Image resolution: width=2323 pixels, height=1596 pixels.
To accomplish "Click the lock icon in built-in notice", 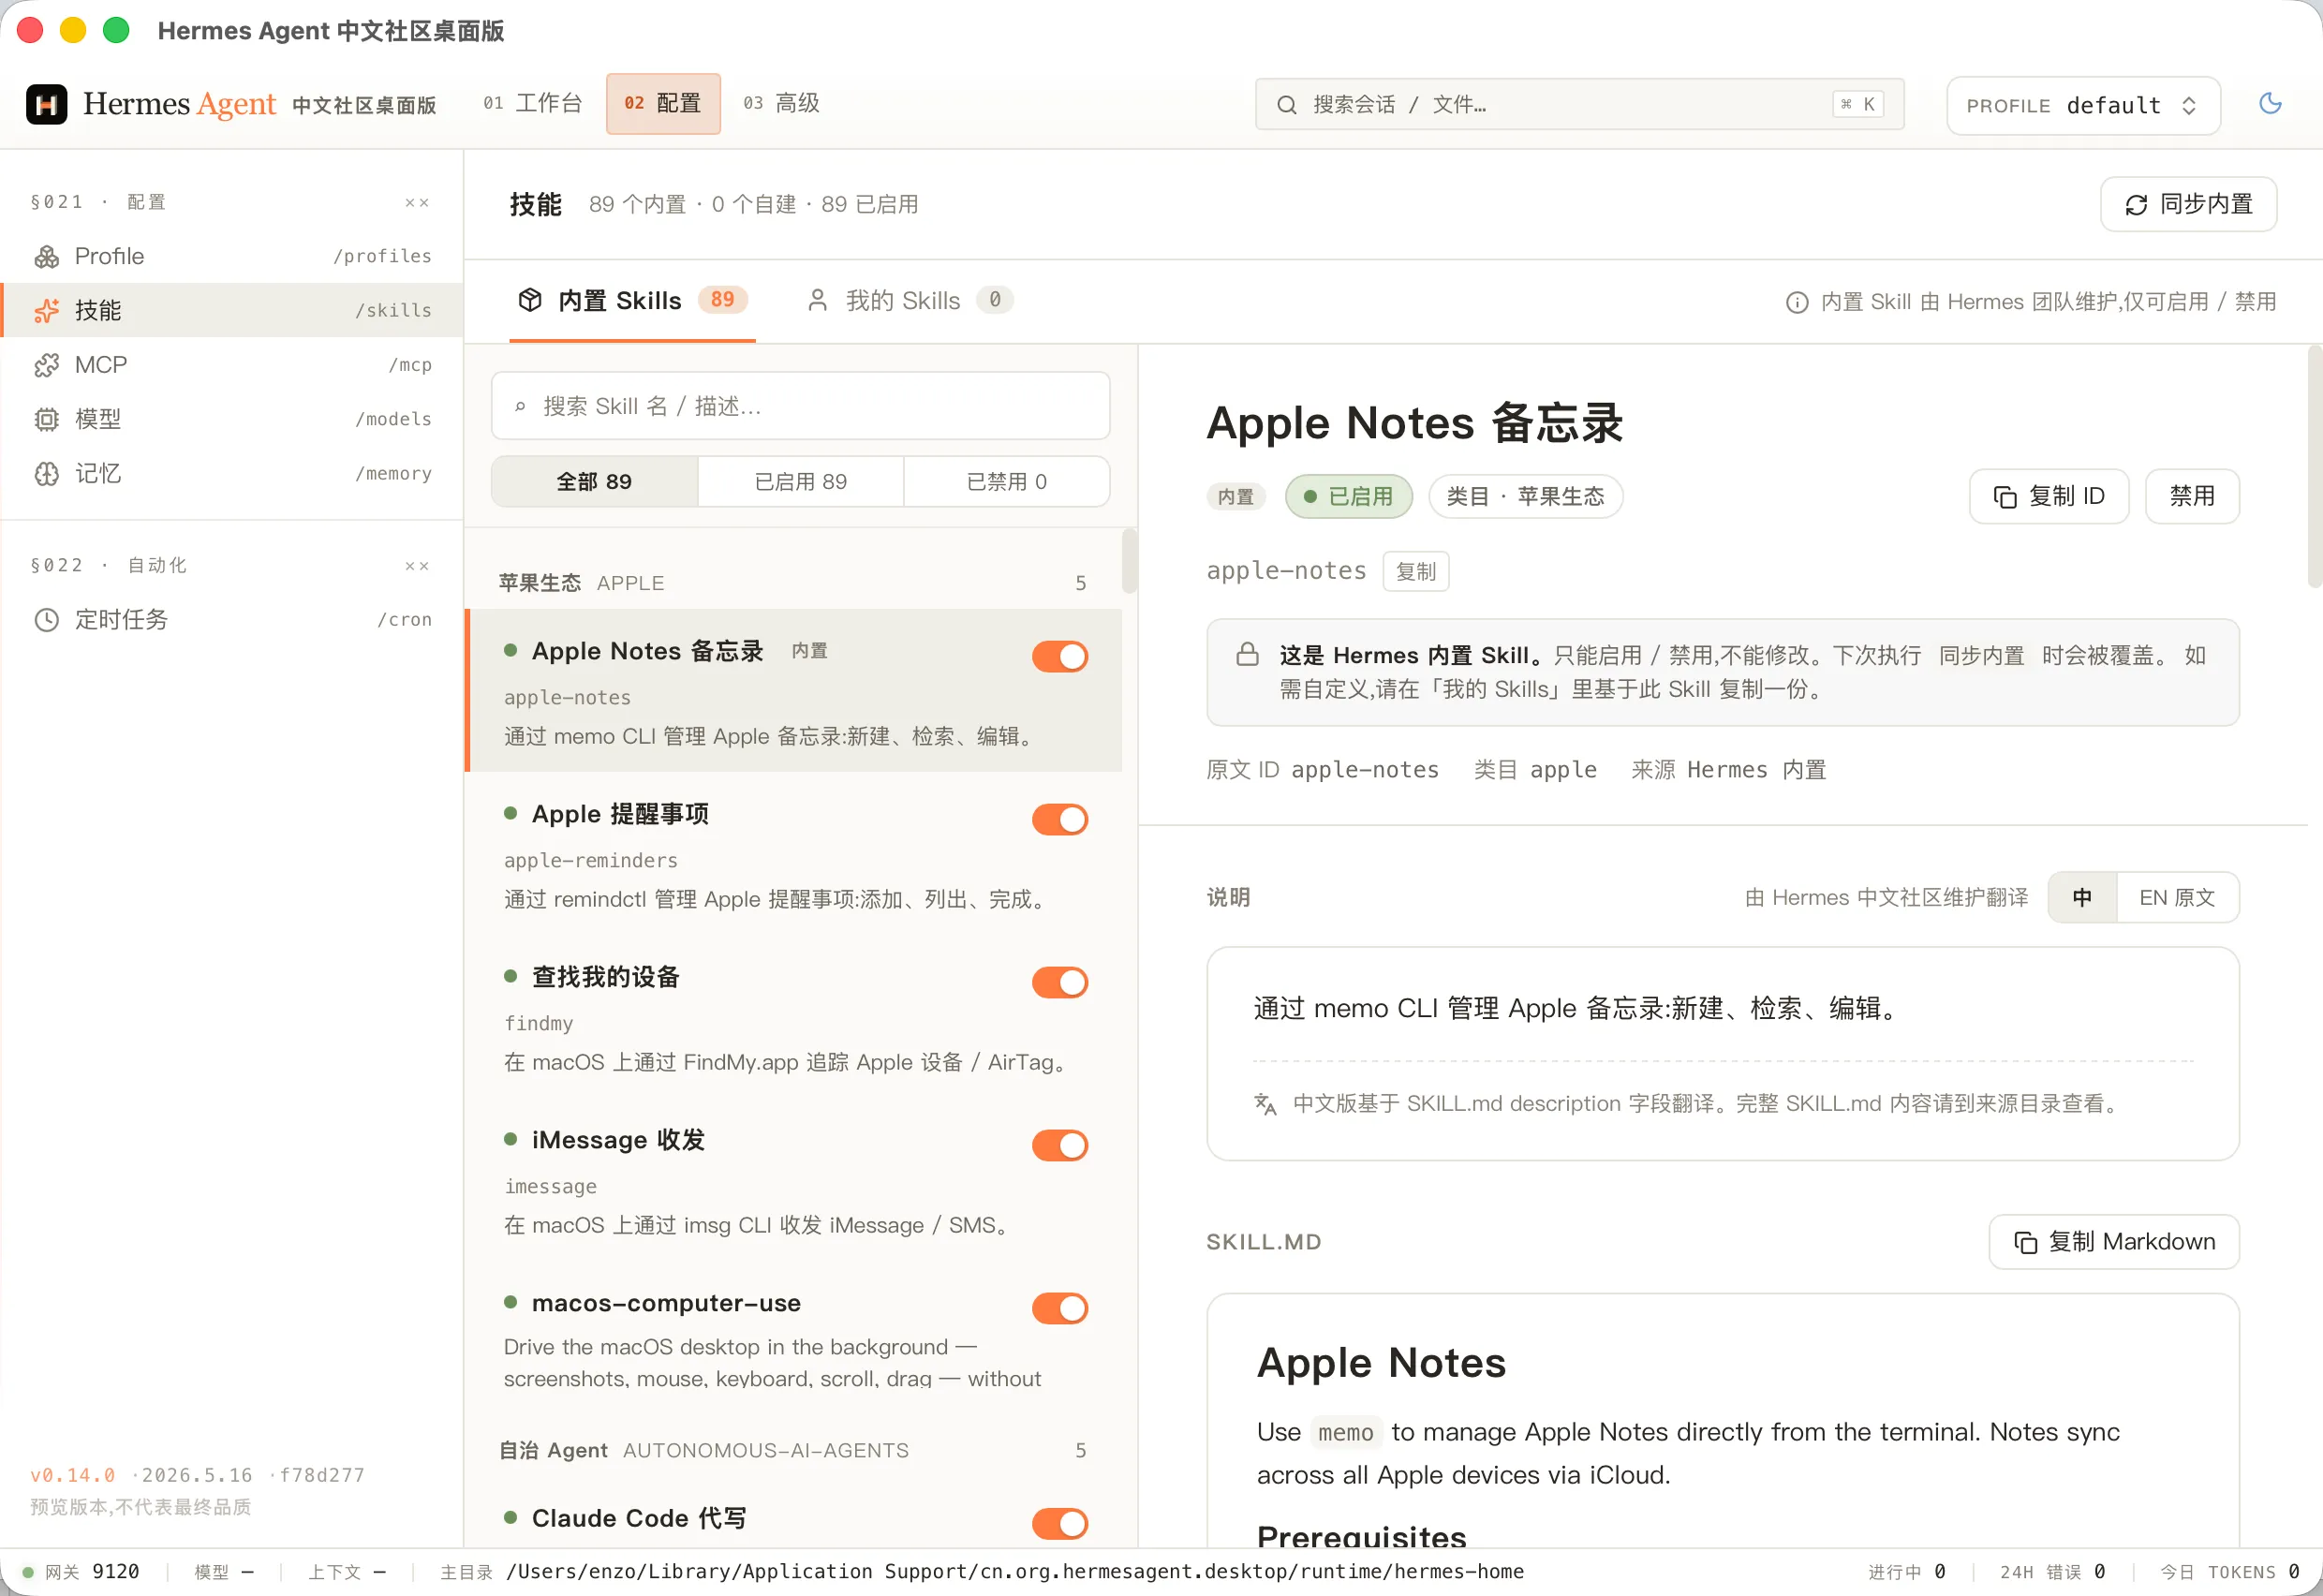I will pos(1247,655).
